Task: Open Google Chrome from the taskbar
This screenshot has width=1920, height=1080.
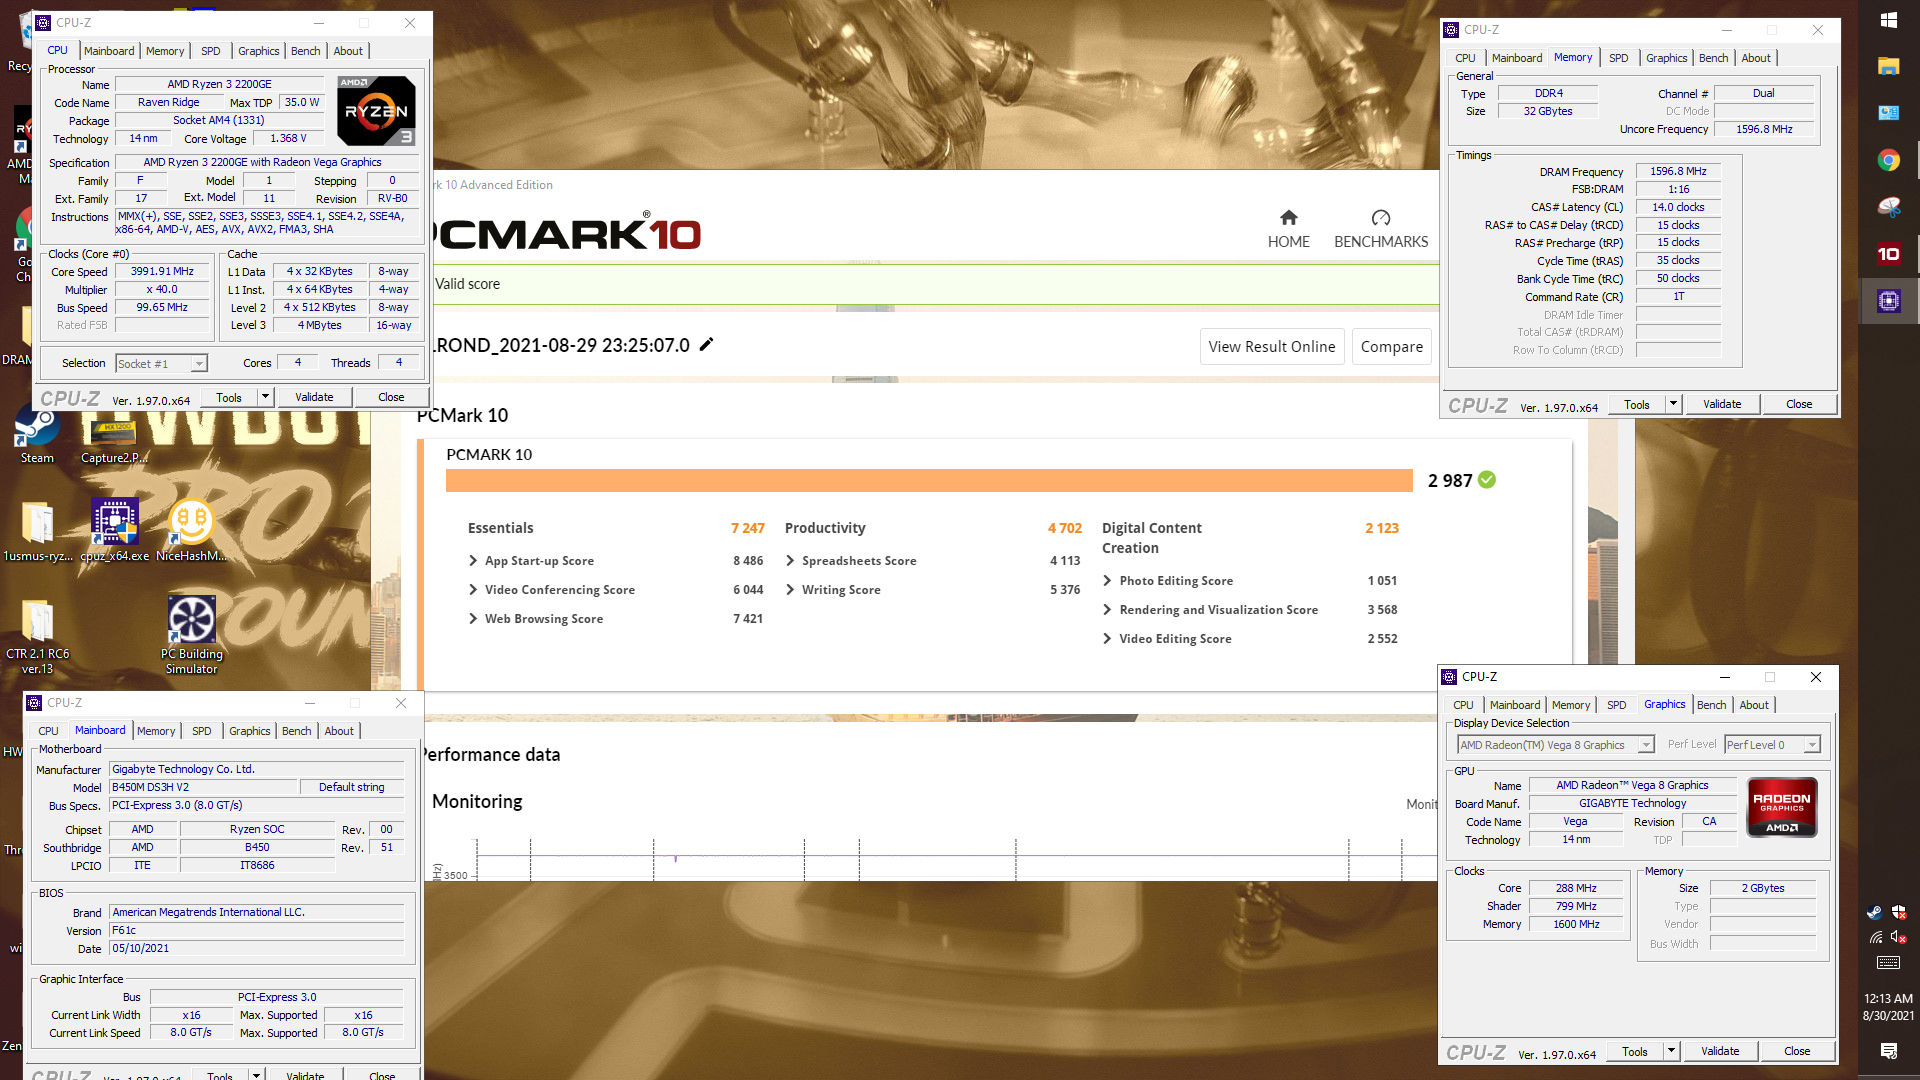Action: tap(1889, 160)
